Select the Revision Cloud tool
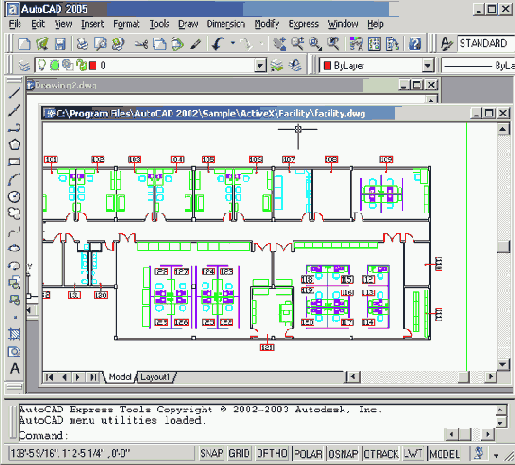 tap(14, 214)
